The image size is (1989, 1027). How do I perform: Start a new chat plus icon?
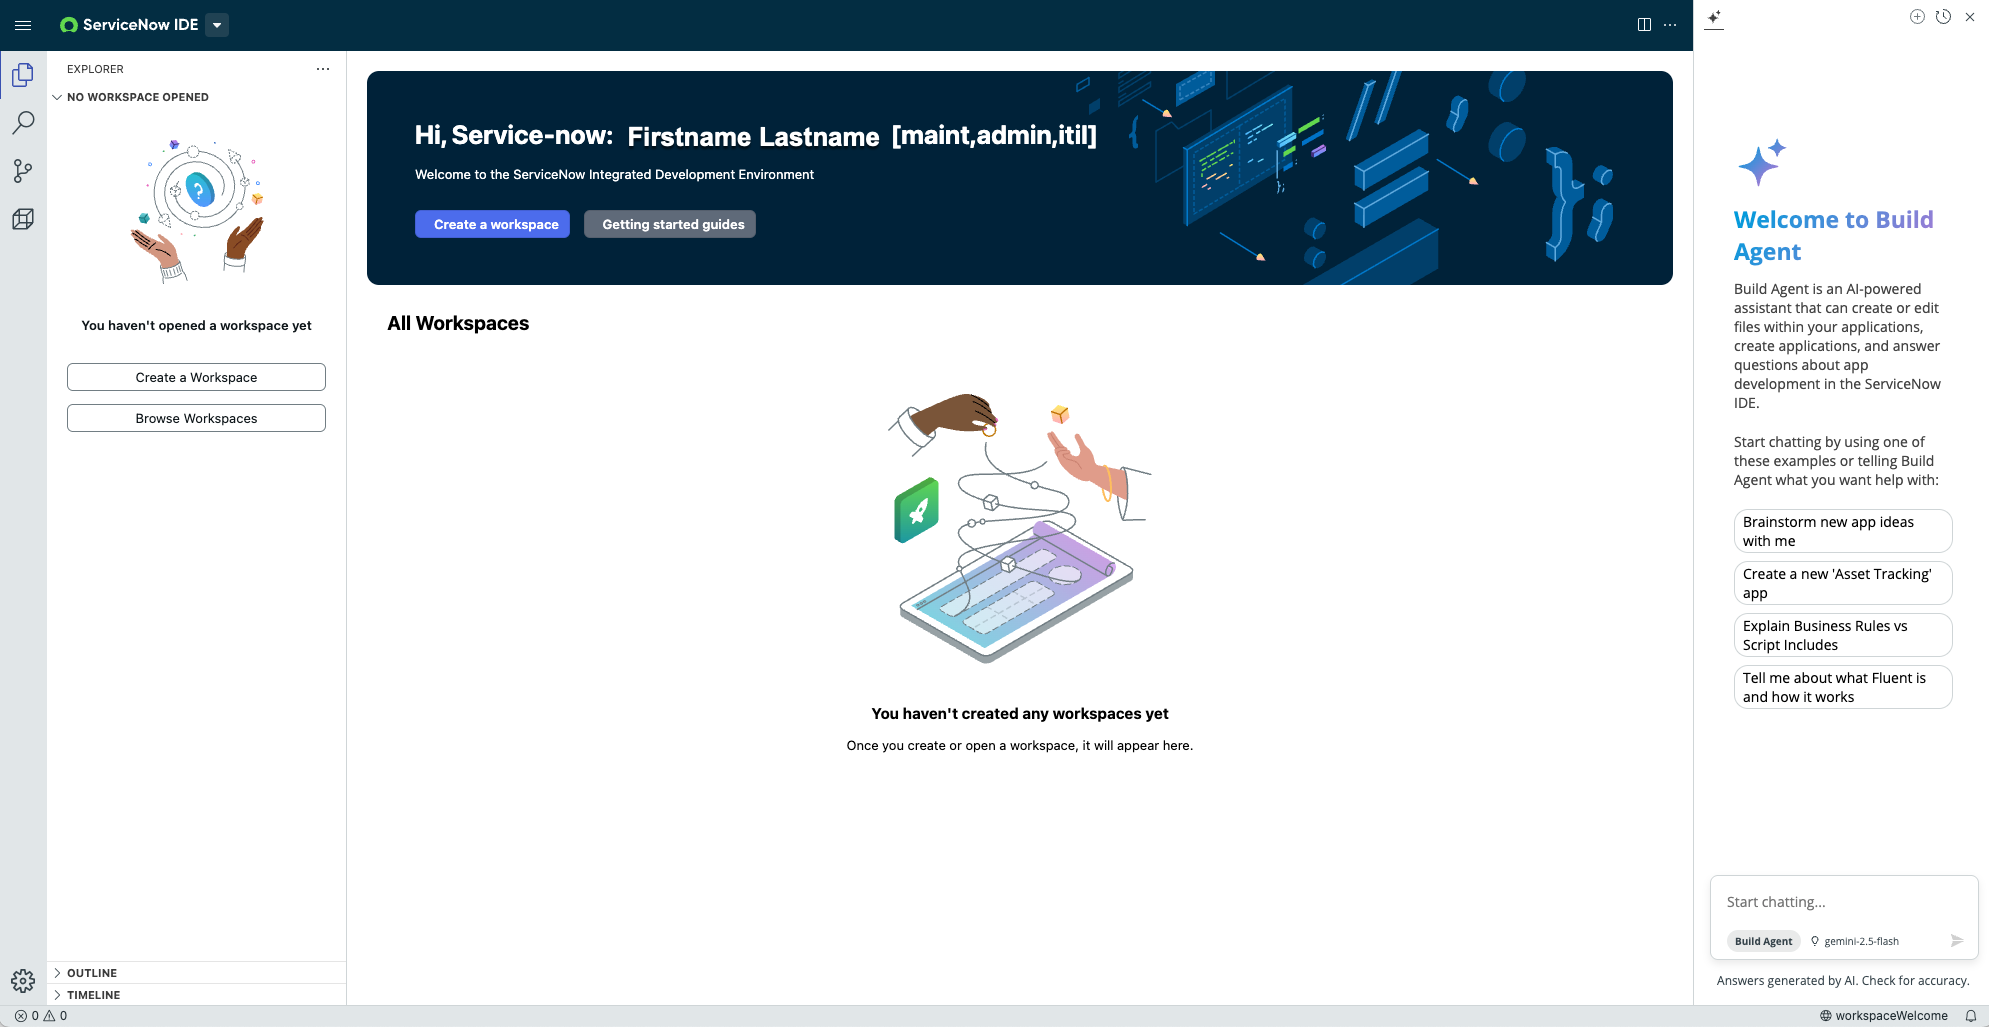[1917, 17]
